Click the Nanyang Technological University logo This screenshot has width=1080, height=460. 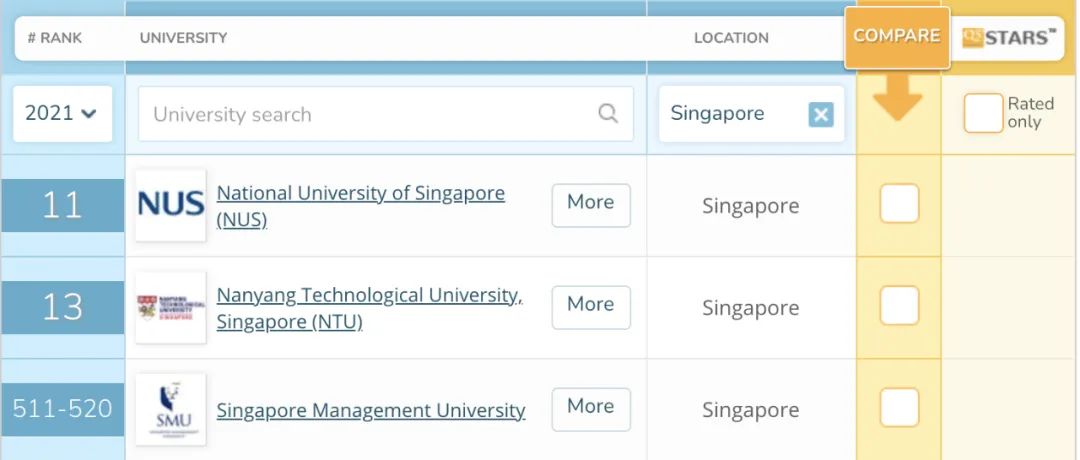[x=171, y=307]
